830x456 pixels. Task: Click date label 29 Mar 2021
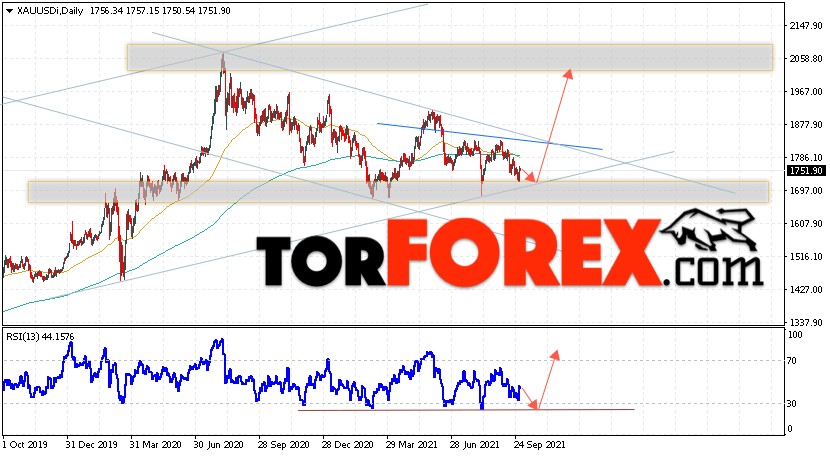412,445
